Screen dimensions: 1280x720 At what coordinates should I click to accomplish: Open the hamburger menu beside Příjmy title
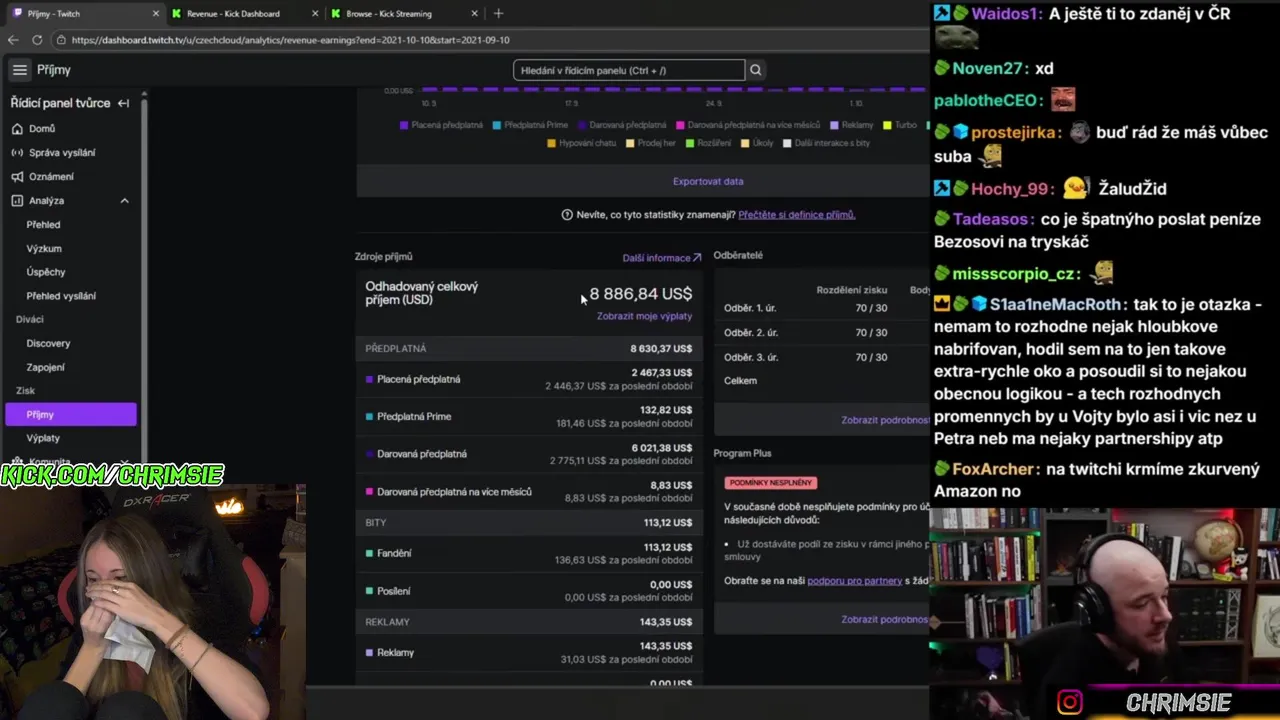click(20, 70)
